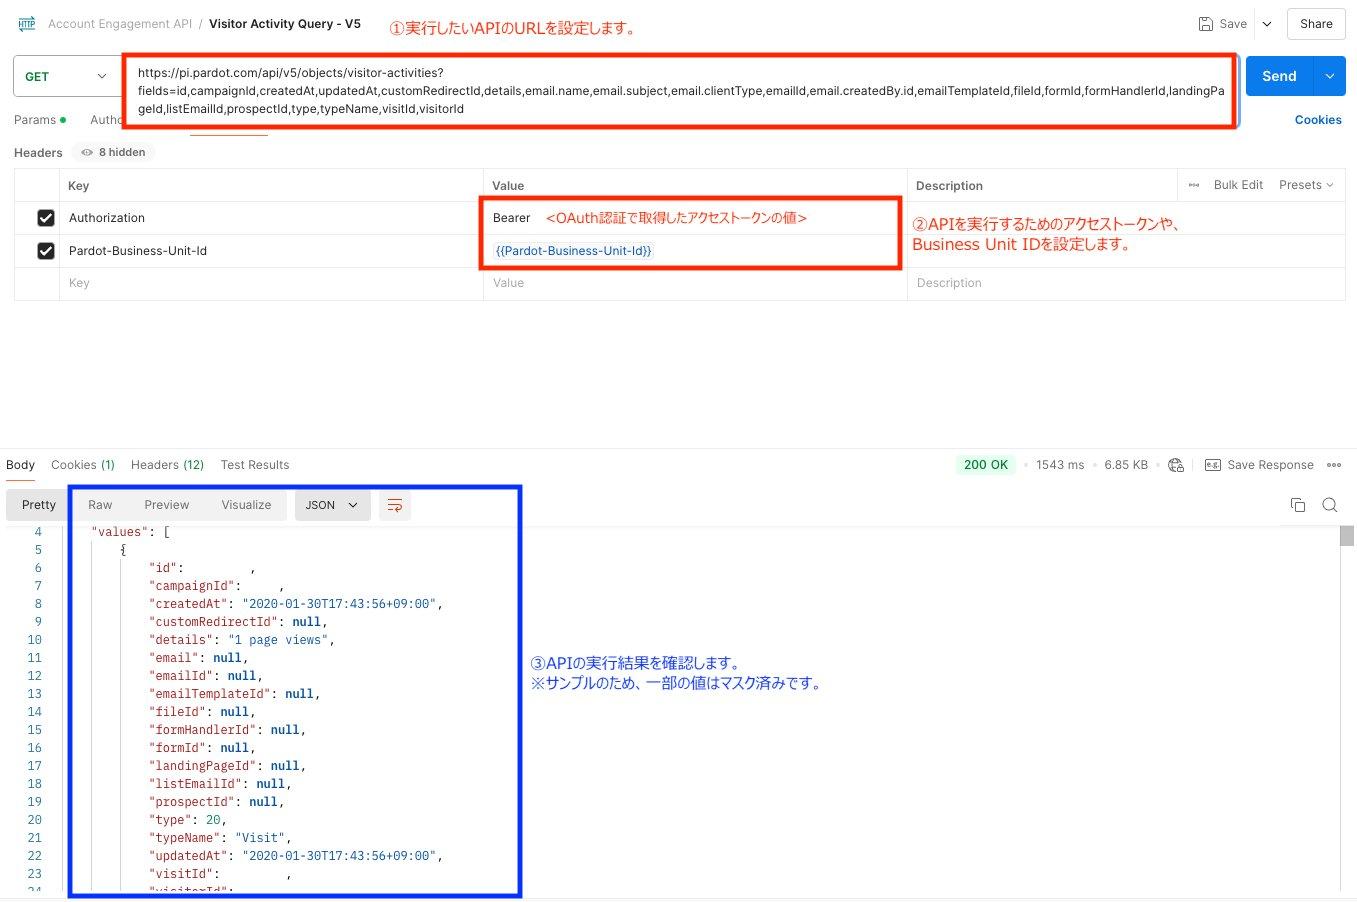This screenshot has height=902, width=1357.
Task: Click the "details": "1 page views" line
Action: coord(242,640)
